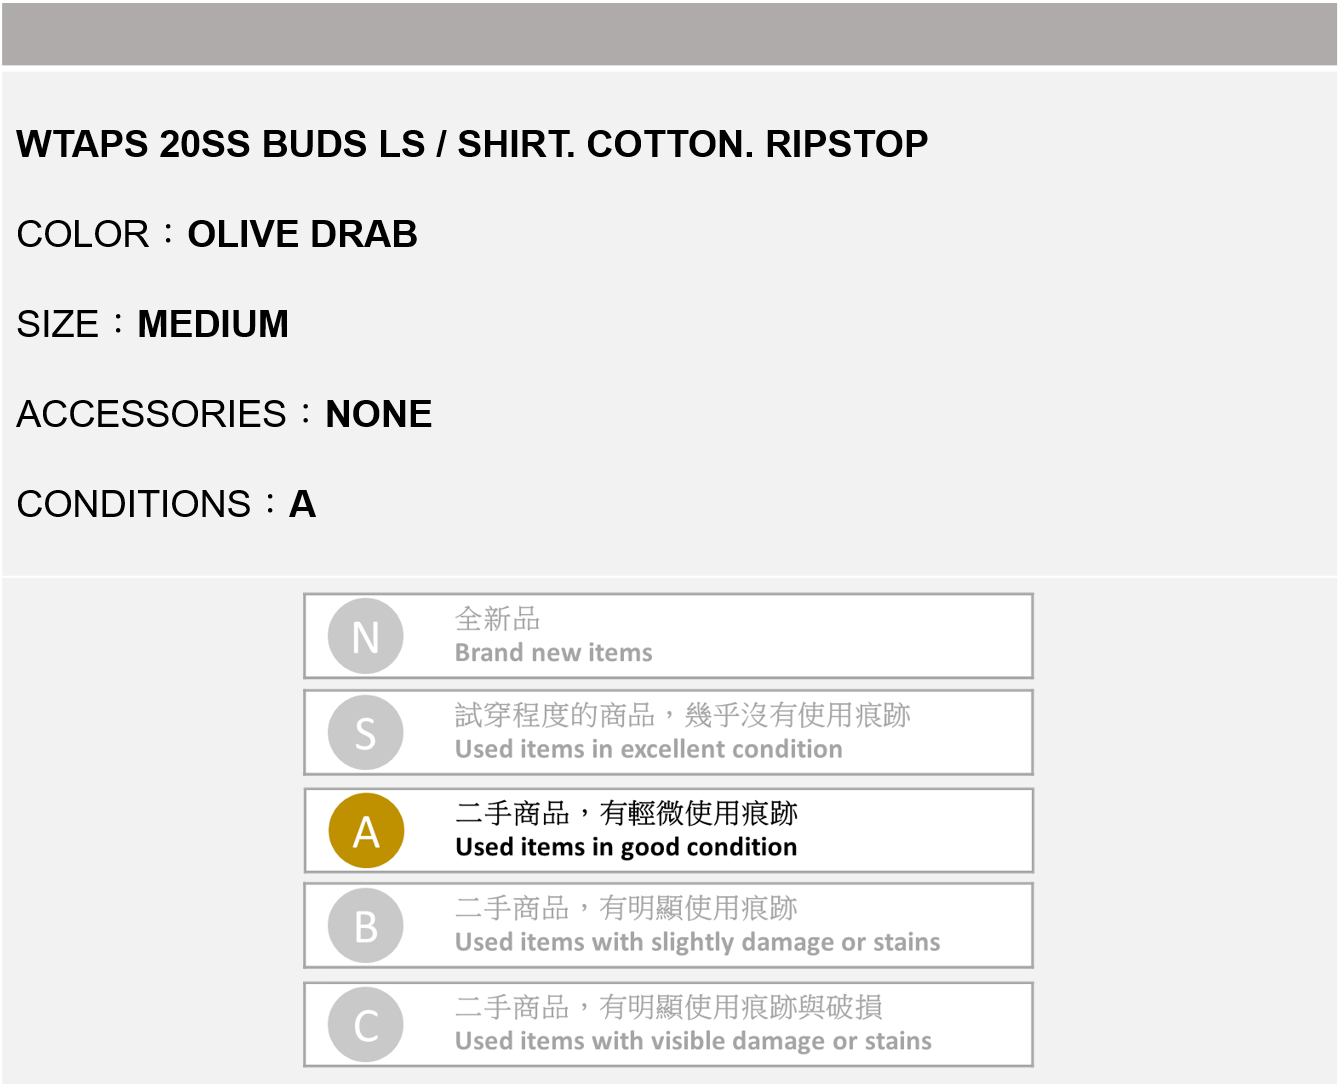1343x1088 pixels.
Task: Click the bold A after CONDITIONS
Action: click(302, 504)
